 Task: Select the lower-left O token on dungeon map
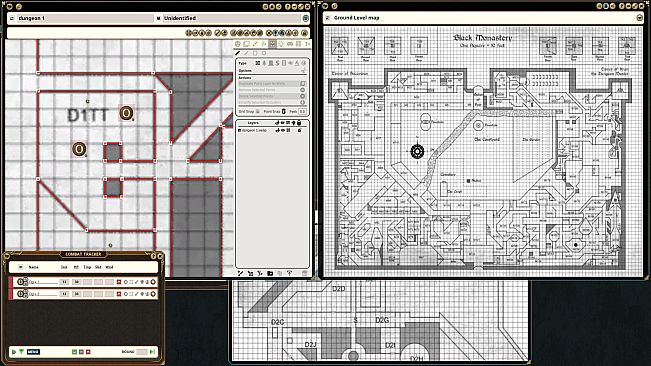[x=79, y=149]
